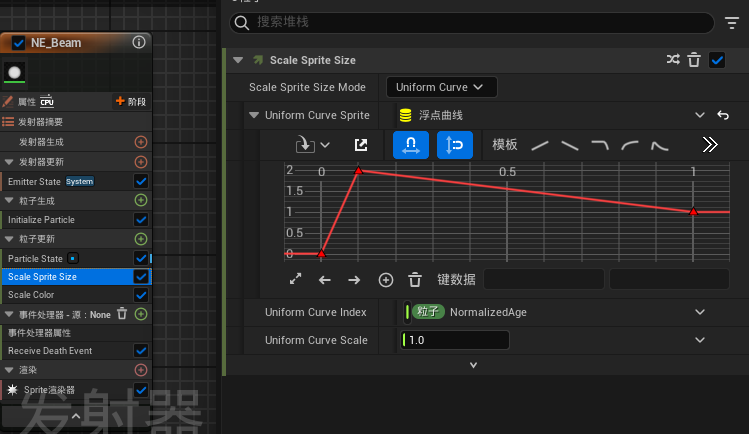Add a module to 粒子生成

(x=141, y=200)
